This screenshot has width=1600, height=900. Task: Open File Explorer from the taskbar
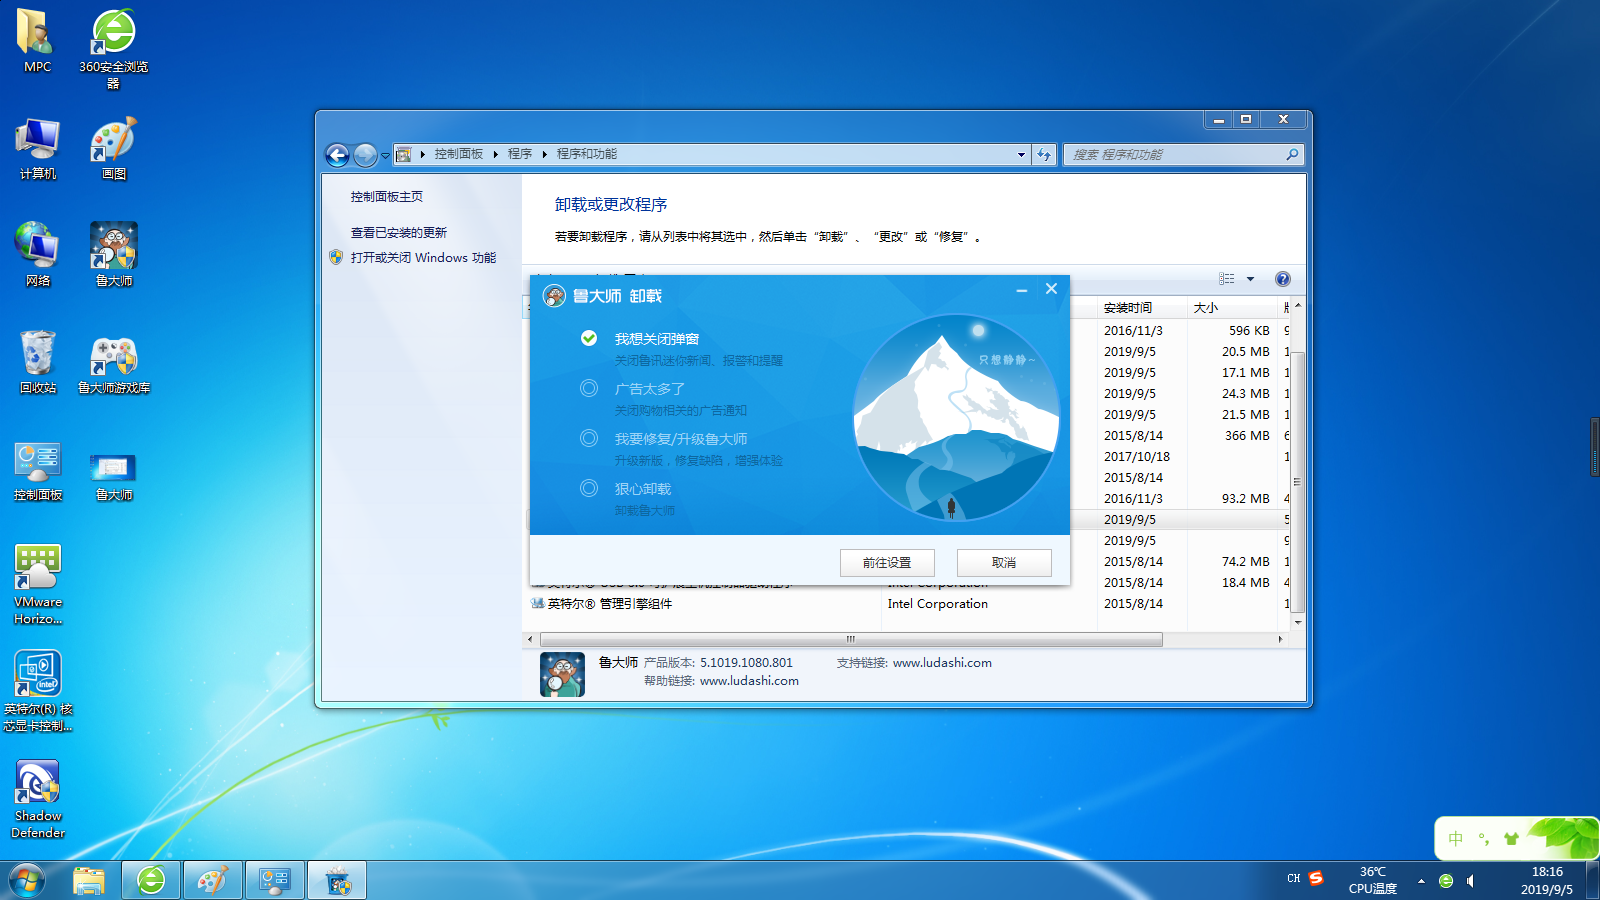coord(89,880)
